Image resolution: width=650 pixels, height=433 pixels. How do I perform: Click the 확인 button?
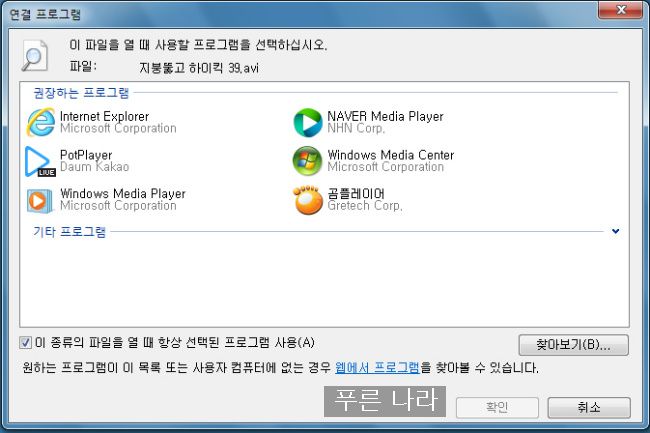coord(497,408)
